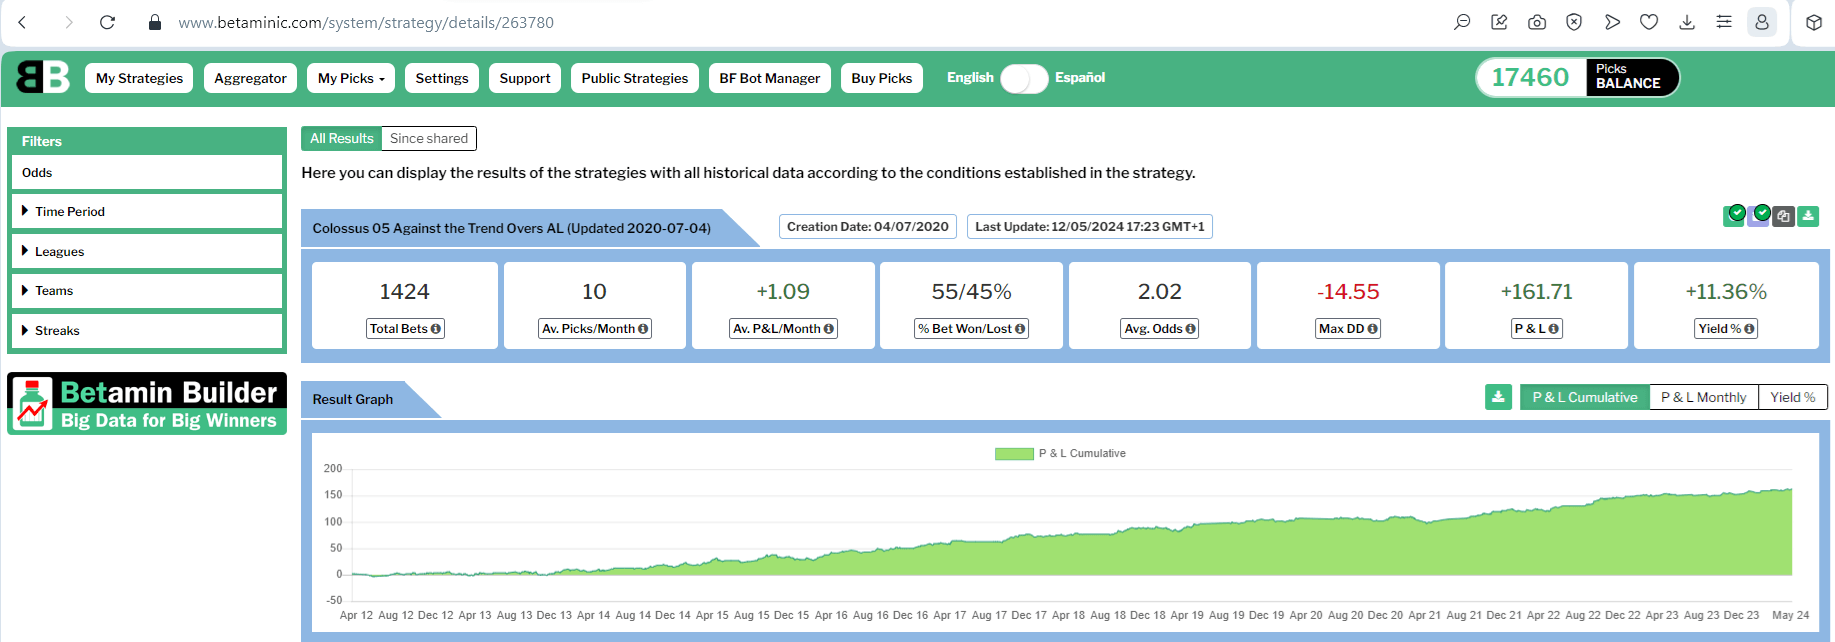Open BF Bot Manager
This screenshot has width=1835, height=642.
point(770,78)
